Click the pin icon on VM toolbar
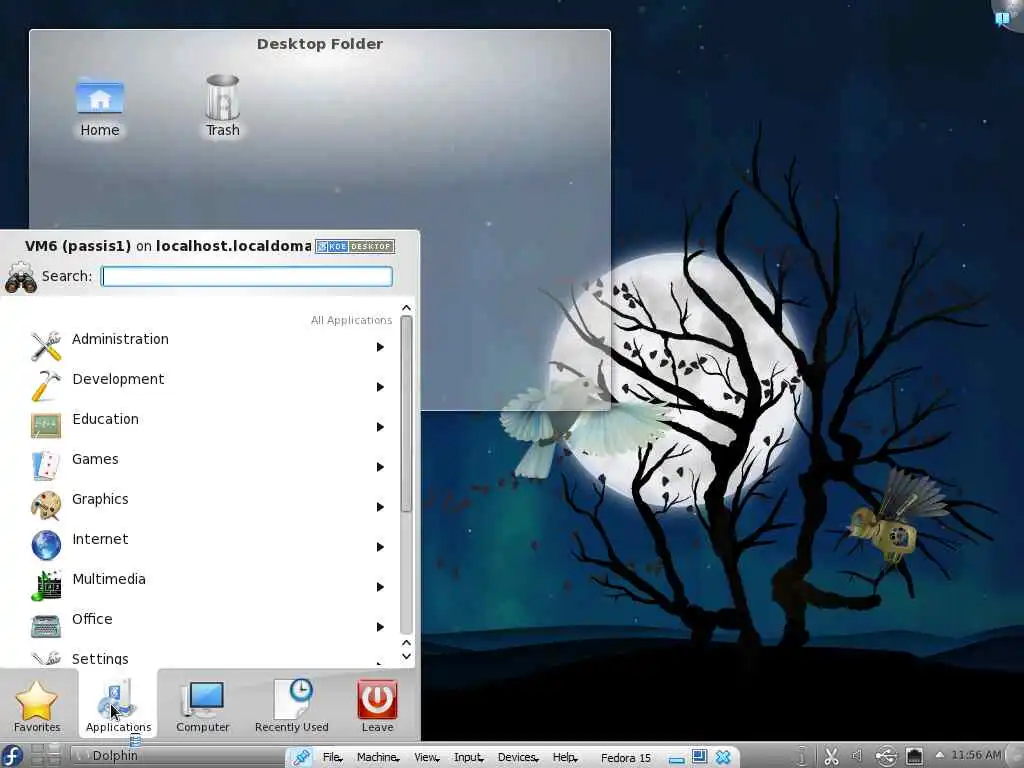Image resolution: width=1024 pixels, height=768 pixels. coord(300,757)
